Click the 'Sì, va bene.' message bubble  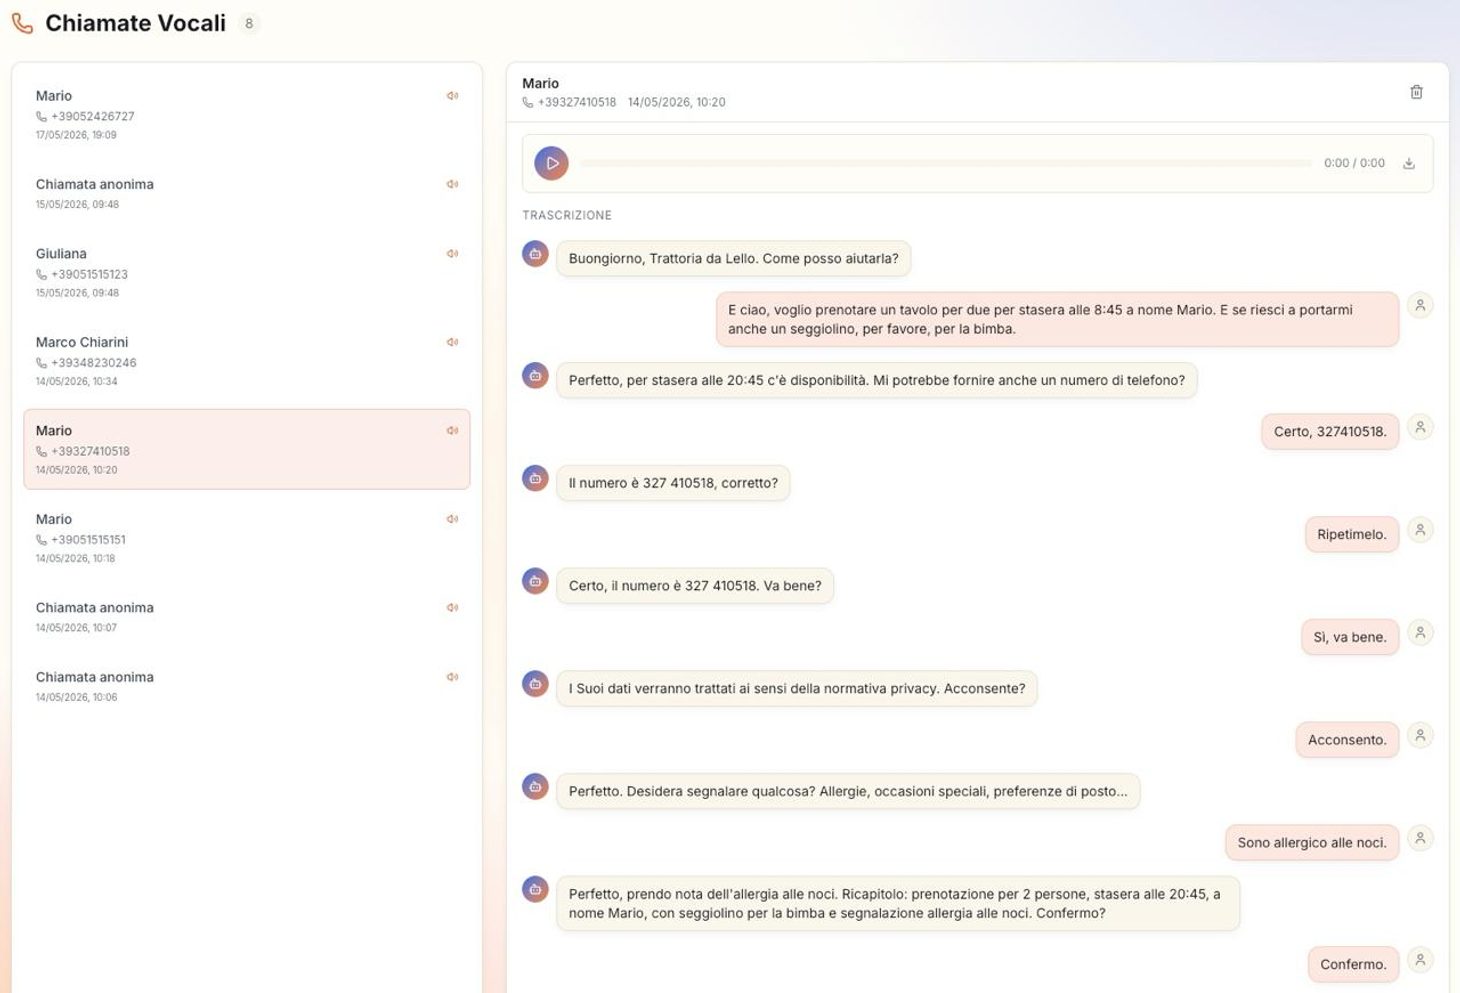tap(1350, 637)
